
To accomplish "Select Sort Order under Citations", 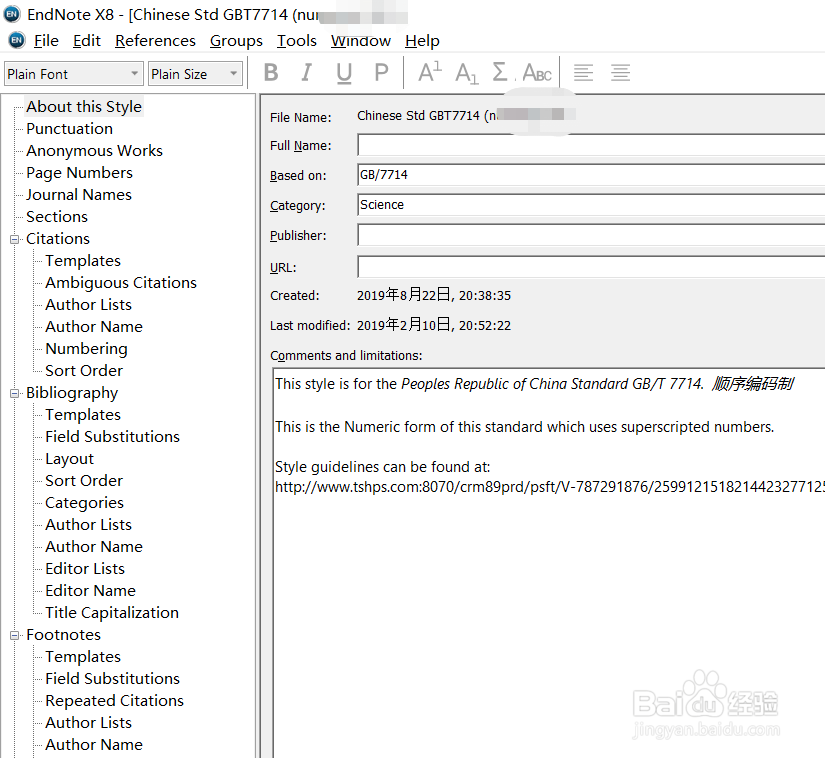I will [84, 371].
